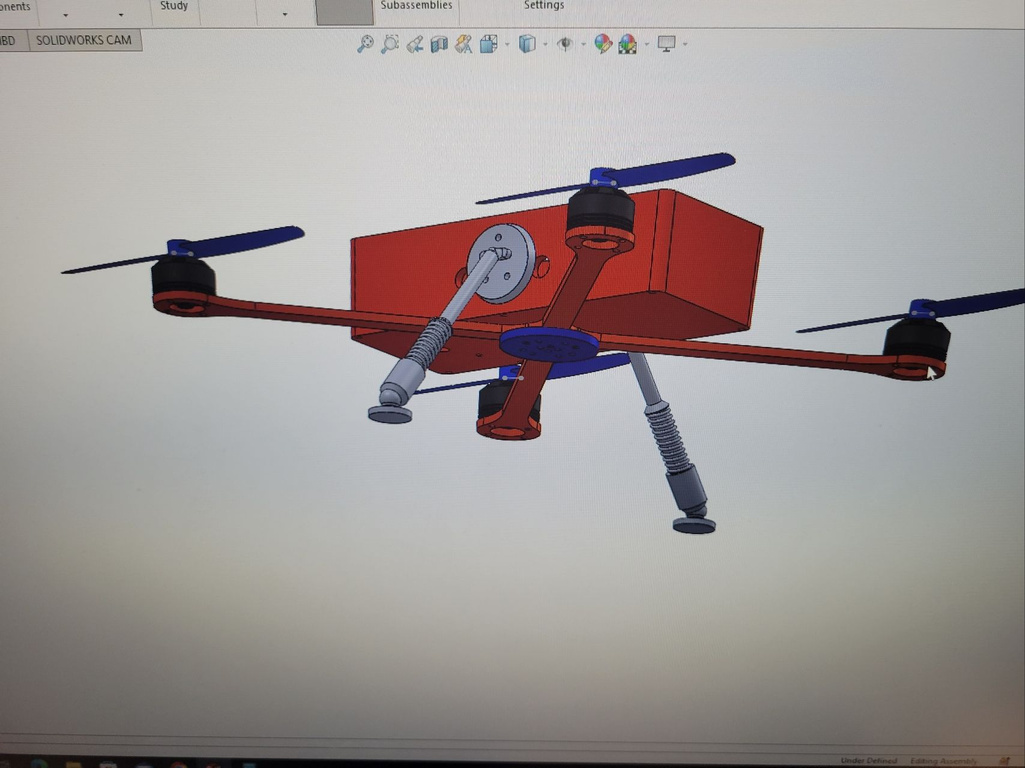This screenshot has width=1025, height=768.
Task: Expand the View Orientation dropdown arrow
Action: [x=507, y=44]
